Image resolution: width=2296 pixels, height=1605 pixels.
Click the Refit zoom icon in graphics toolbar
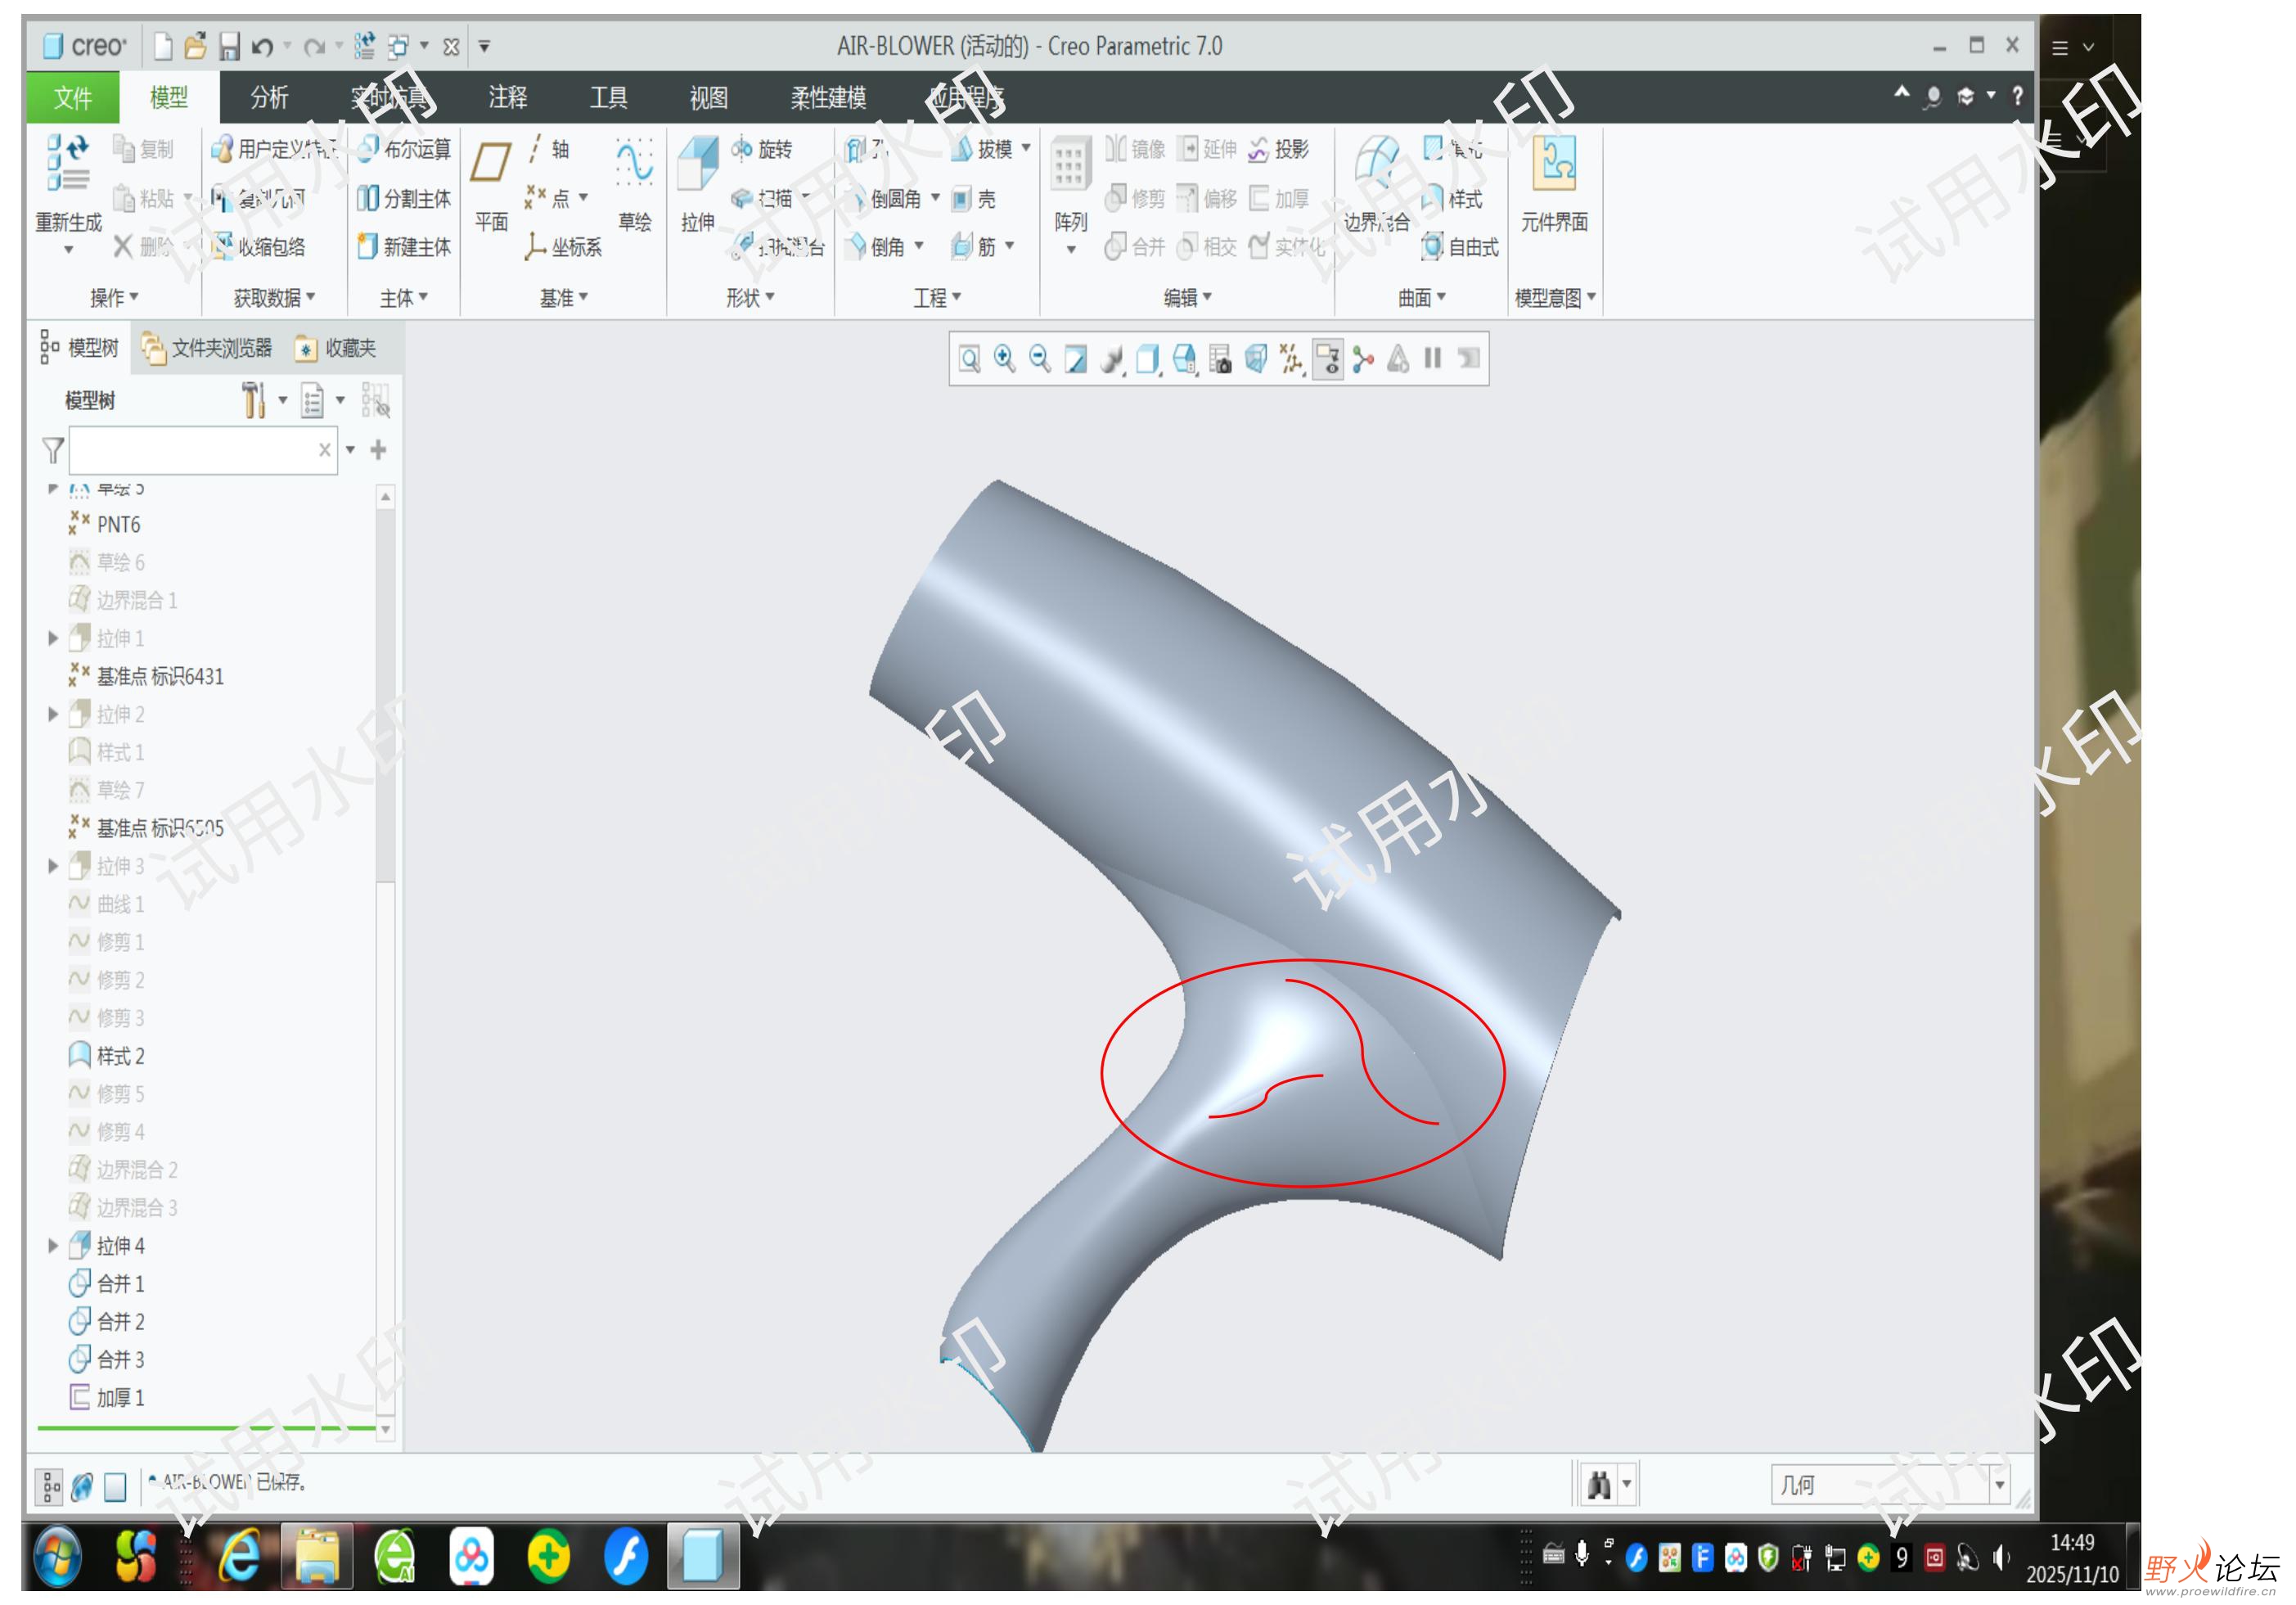pos(969,359)
